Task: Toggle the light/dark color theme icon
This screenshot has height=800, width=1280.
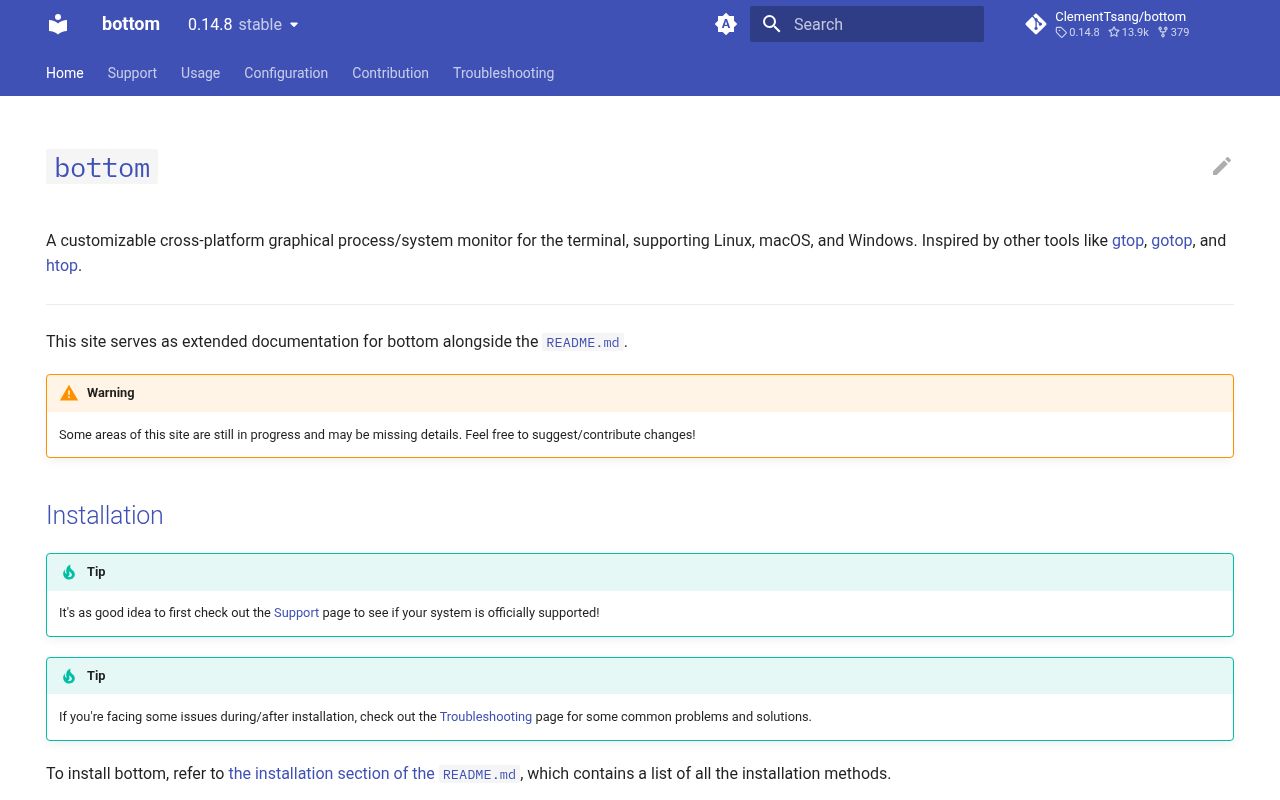Action: pos(726,24)
